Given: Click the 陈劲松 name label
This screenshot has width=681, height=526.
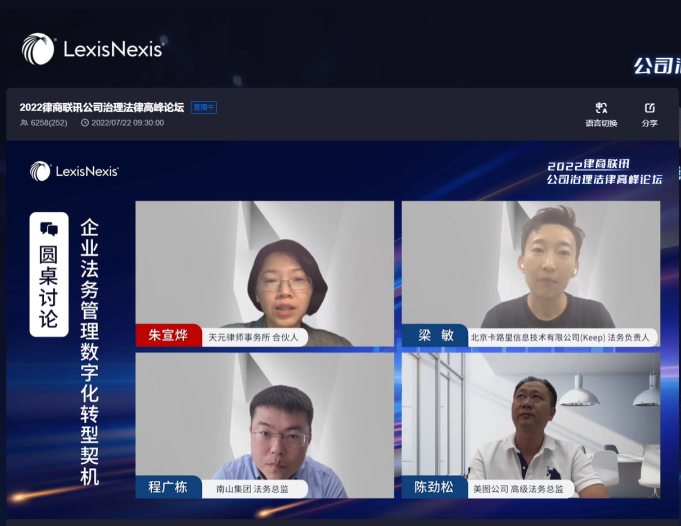Looking at the screenshot, I should 434,486.
